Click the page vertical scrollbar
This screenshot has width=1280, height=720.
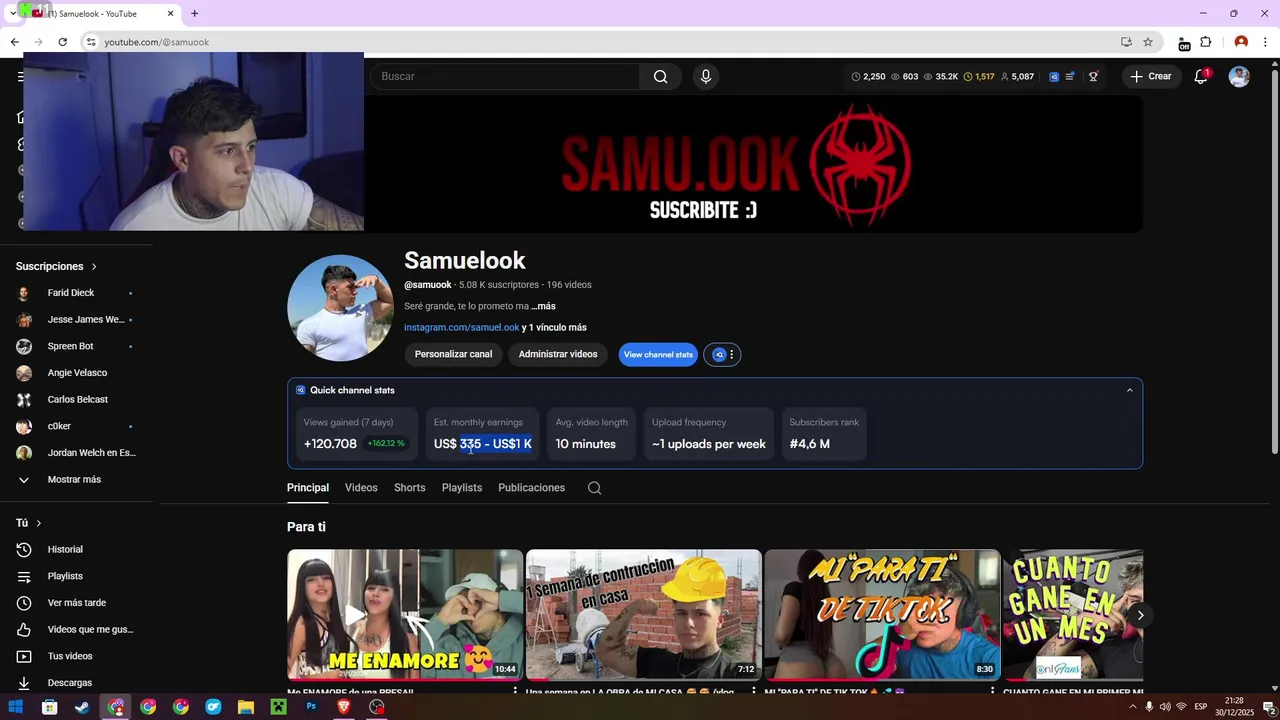pos(1274,260)
